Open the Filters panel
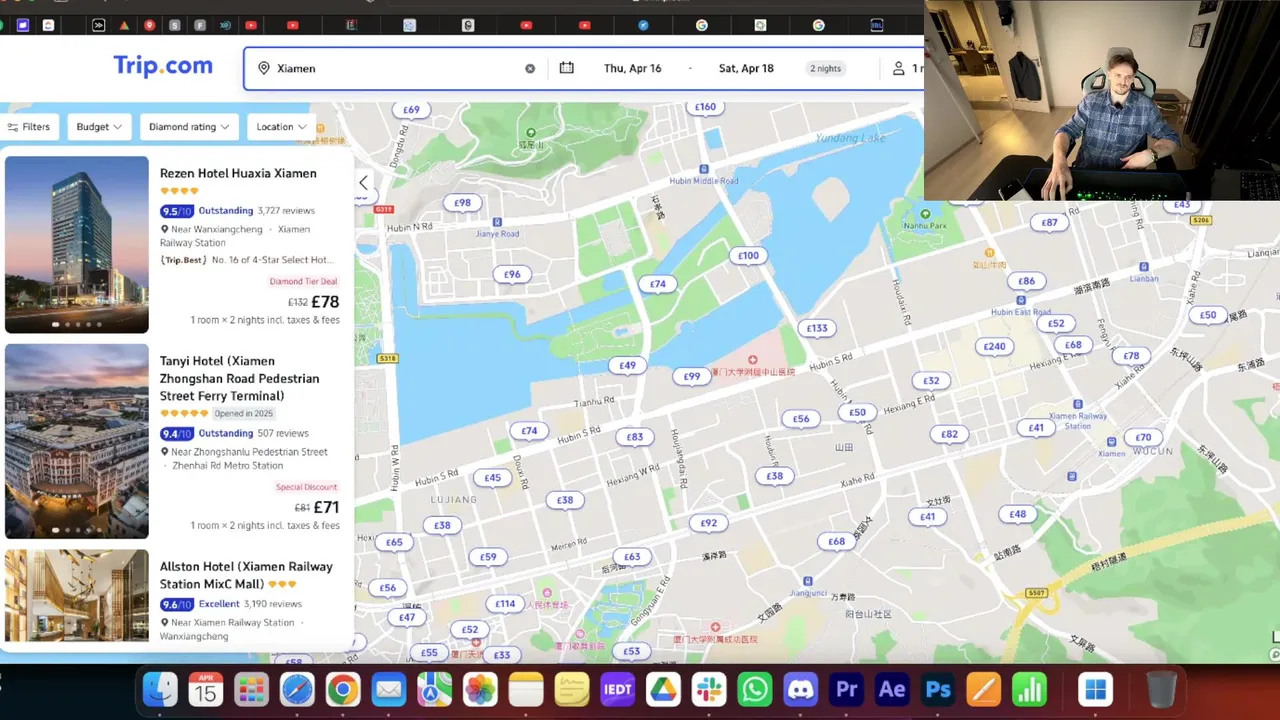This screenshot has height=720, width=1280. coord(28,127)
